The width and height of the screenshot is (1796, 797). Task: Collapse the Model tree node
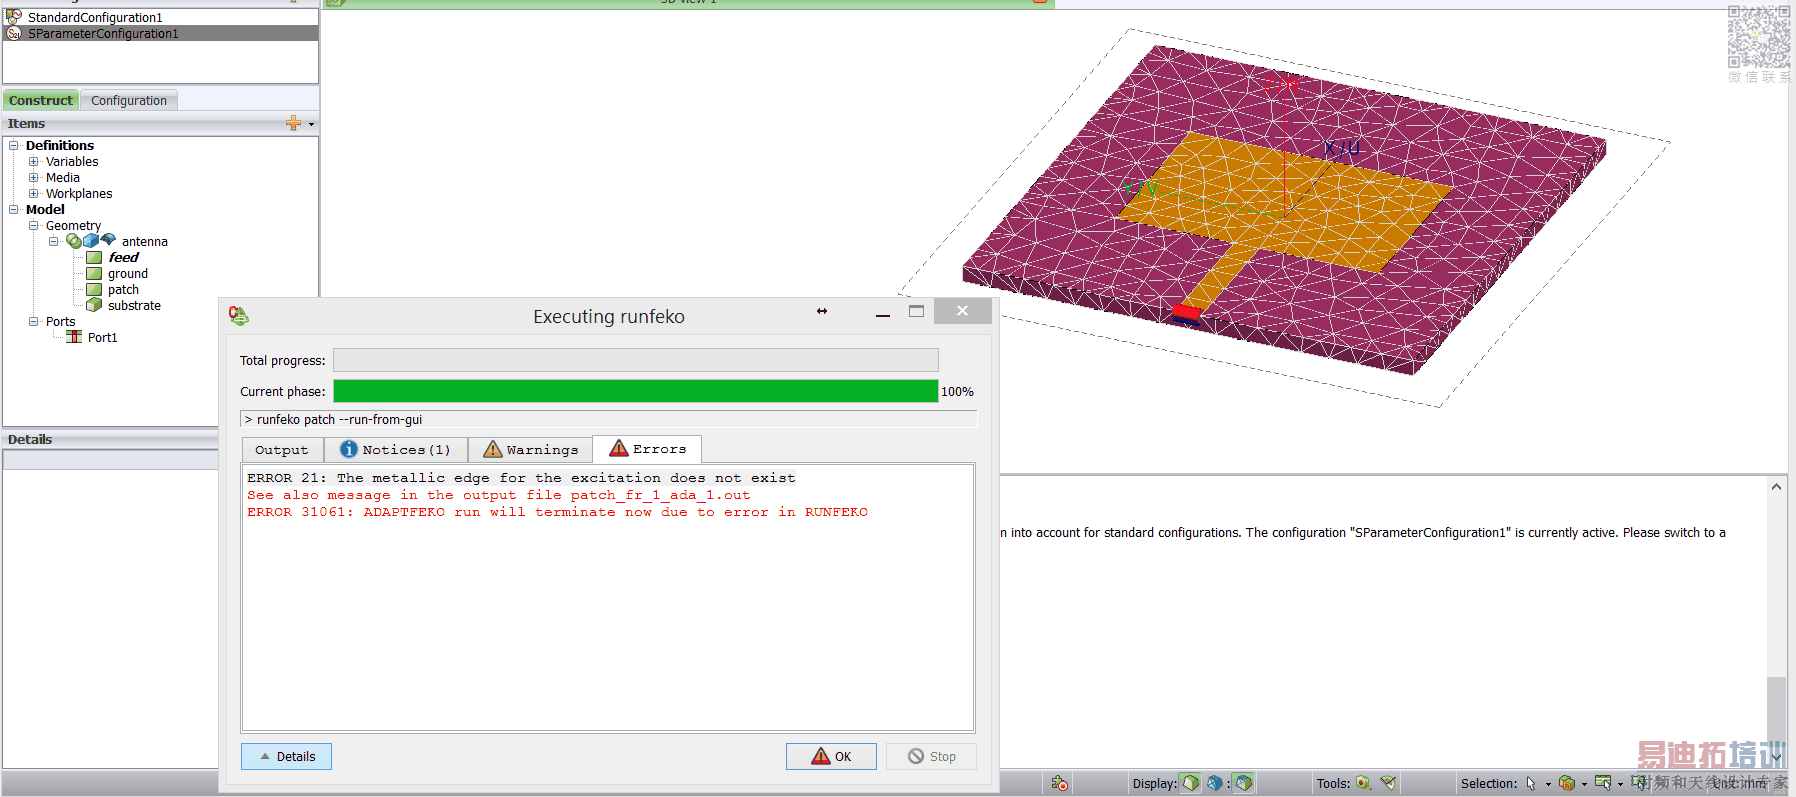[14, 209]
